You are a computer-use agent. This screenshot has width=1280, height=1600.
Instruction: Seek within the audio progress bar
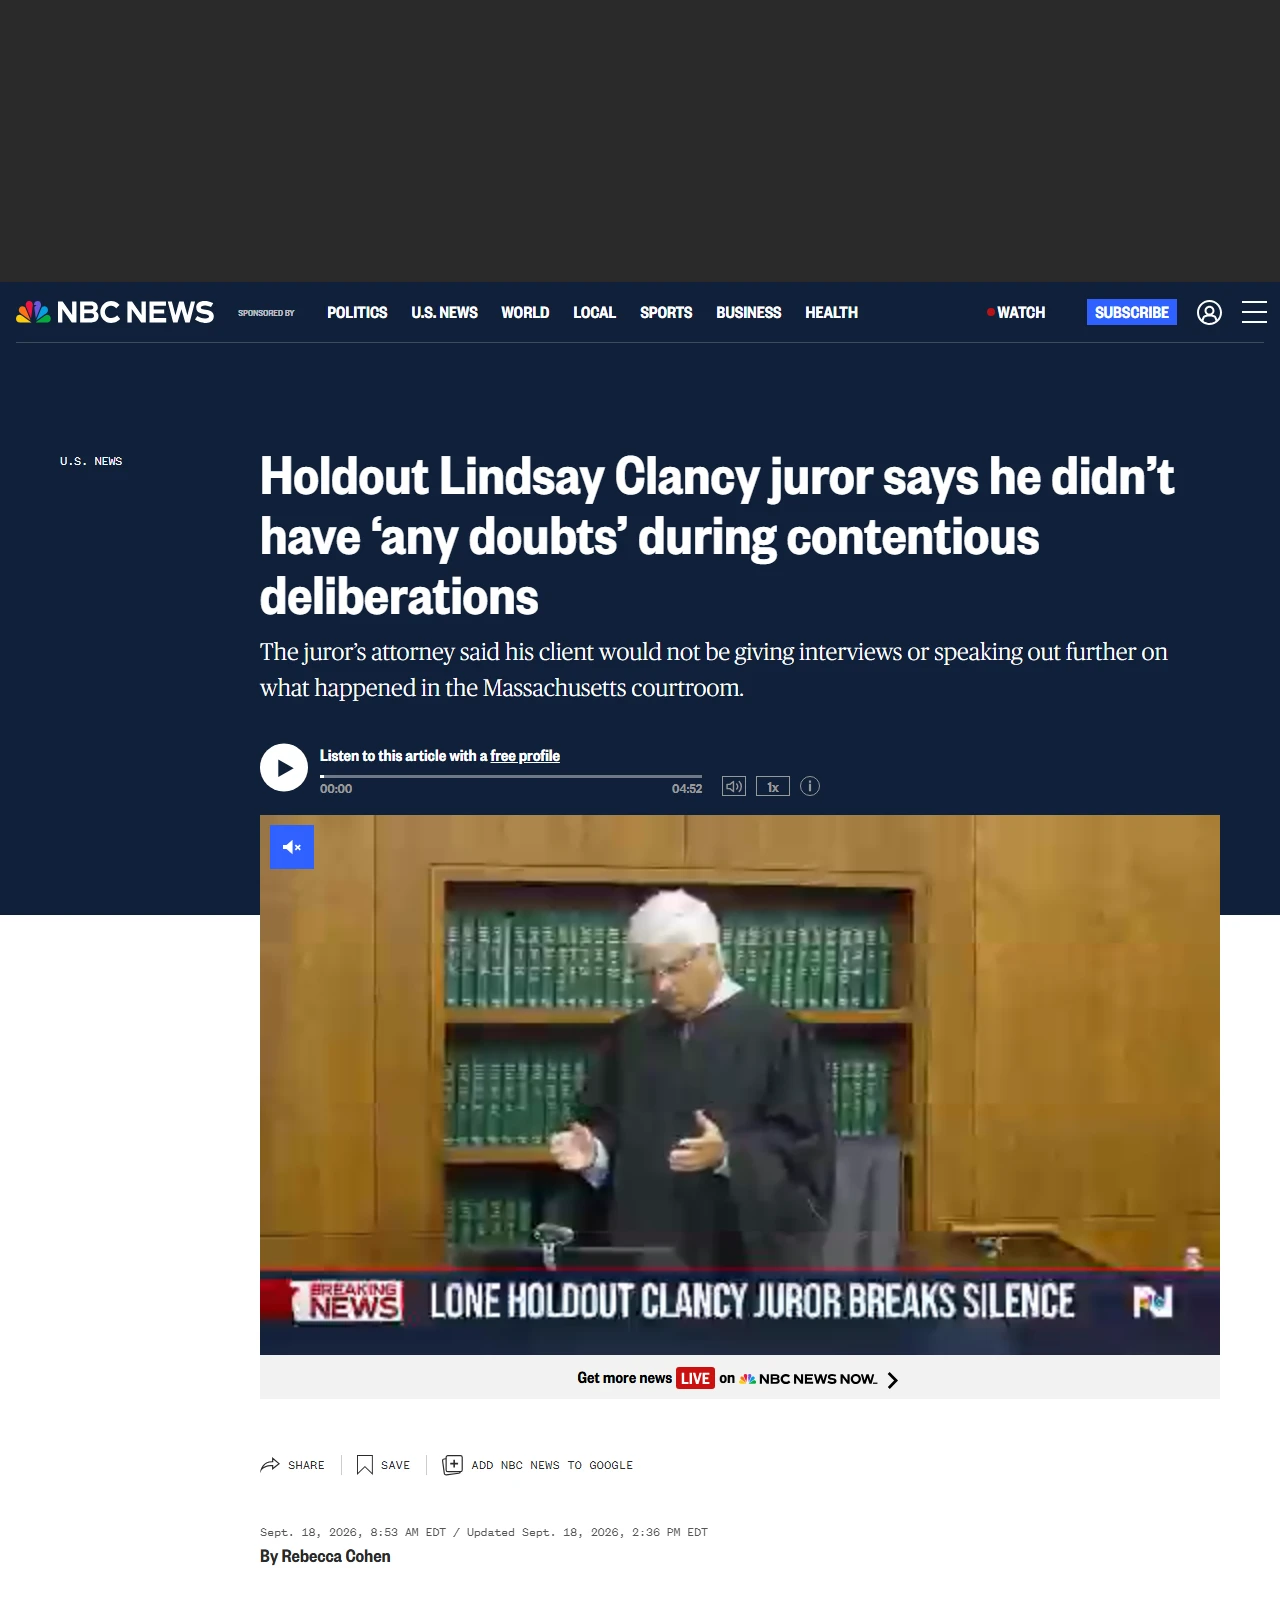pyautogui.click(x=511, y=776)
